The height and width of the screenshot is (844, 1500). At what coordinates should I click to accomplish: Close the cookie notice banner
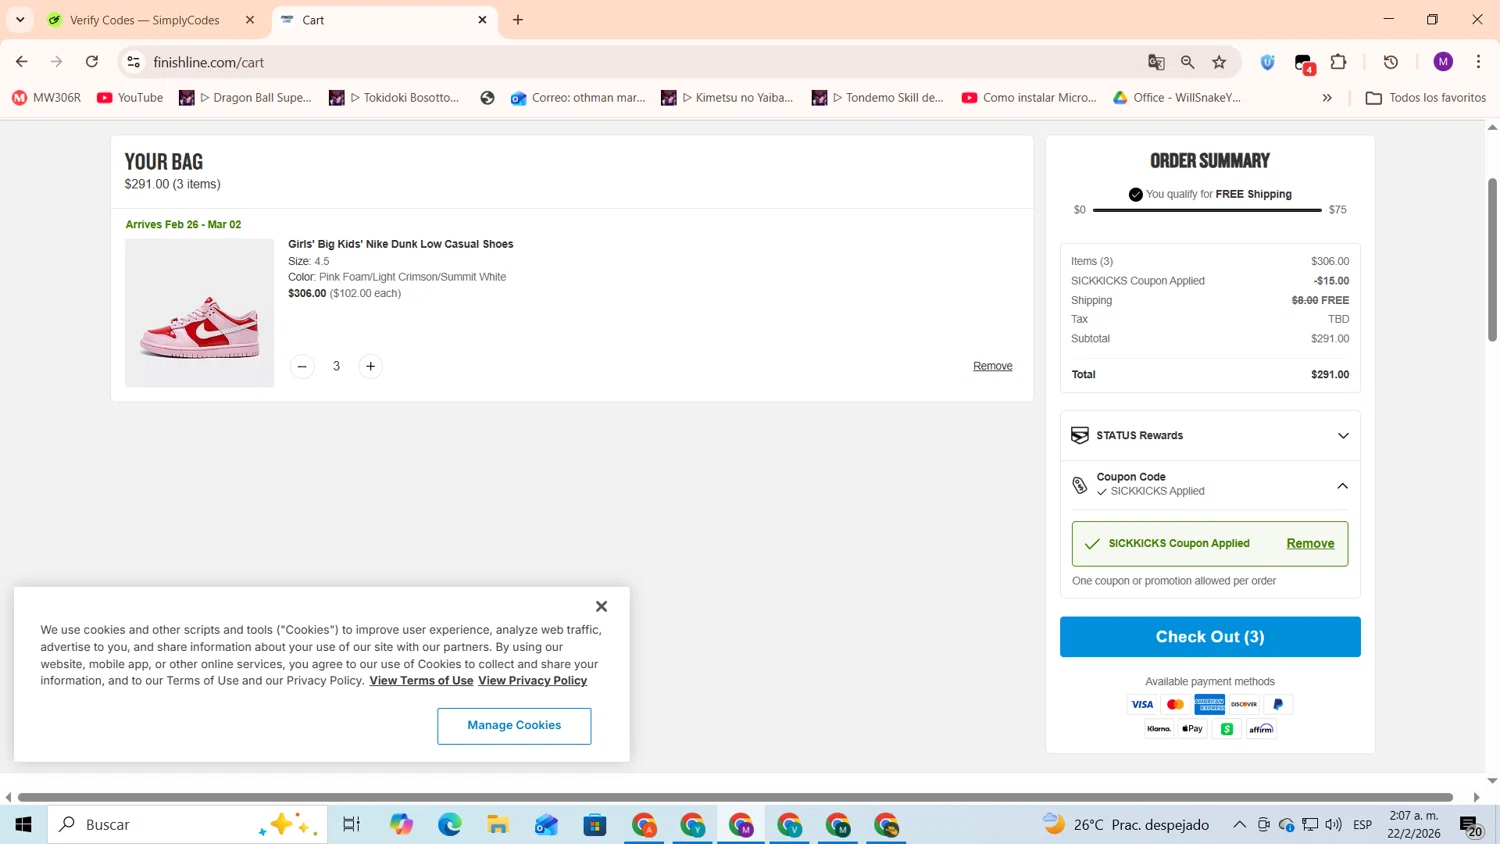click(x=601, y=606)
